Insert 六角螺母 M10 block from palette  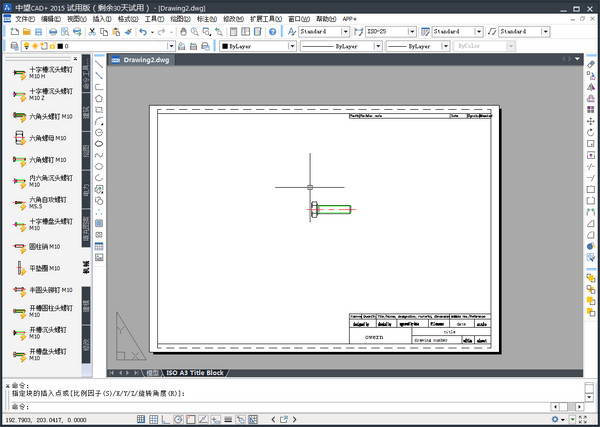point(40,138)
